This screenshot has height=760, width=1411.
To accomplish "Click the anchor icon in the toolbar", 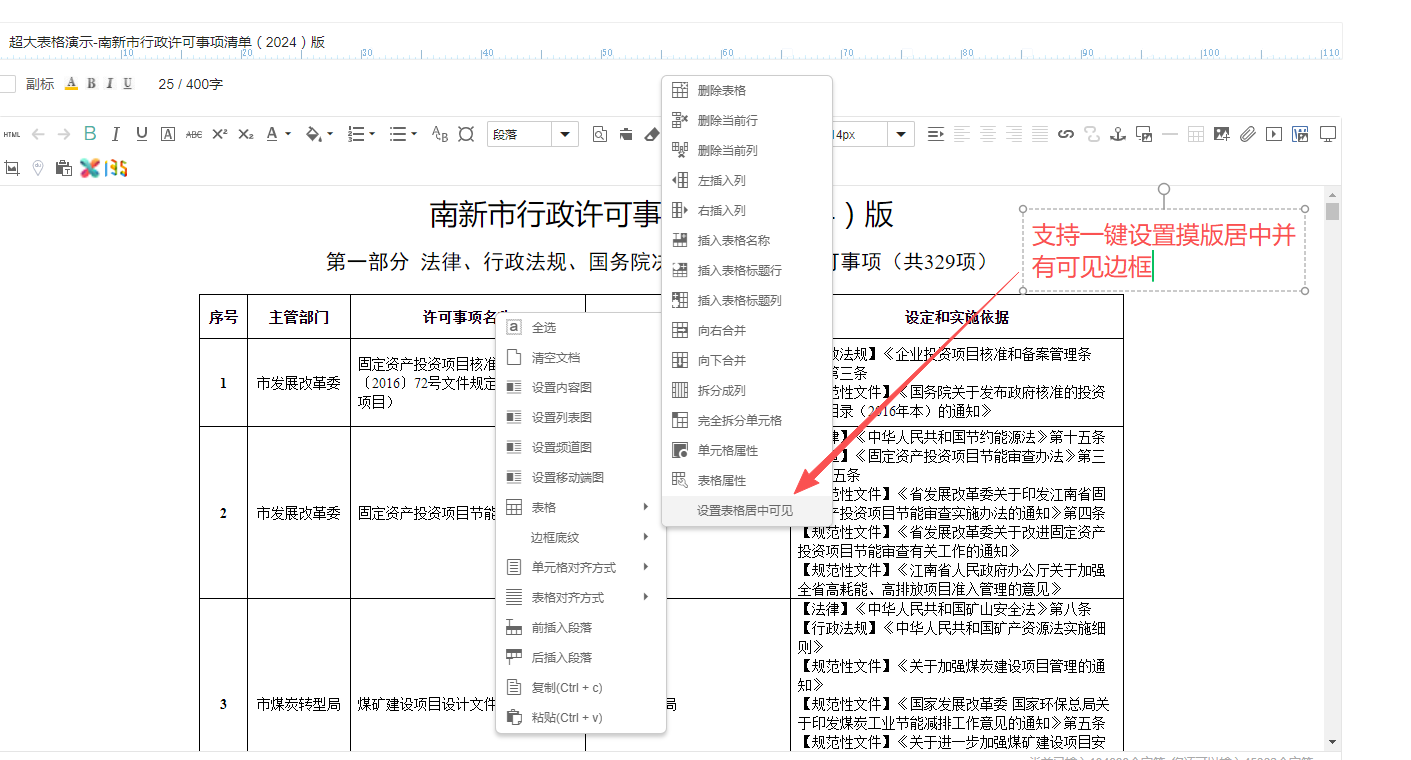I will [x=1118, y=134].
